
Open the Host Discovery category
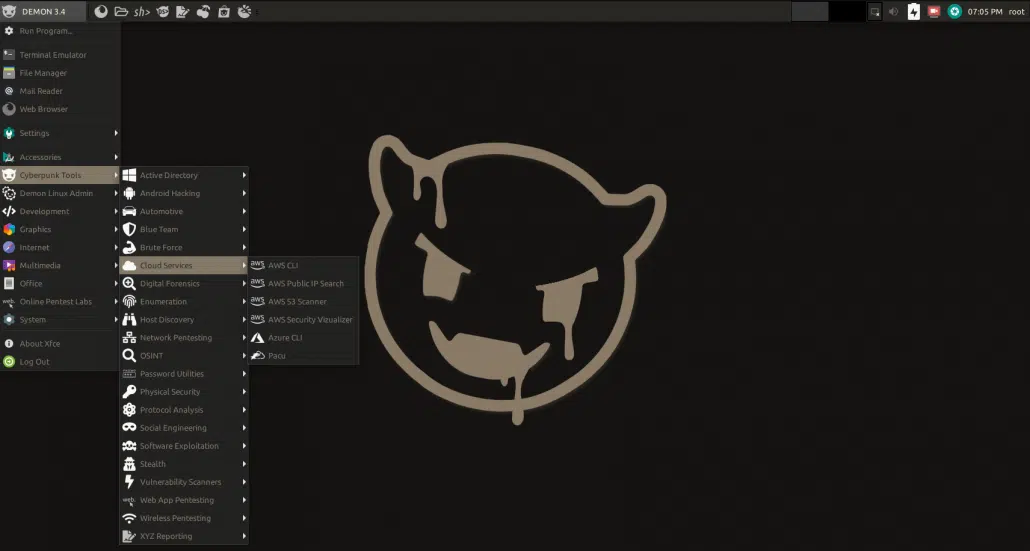pyautogui.click(x=184, y=319)
